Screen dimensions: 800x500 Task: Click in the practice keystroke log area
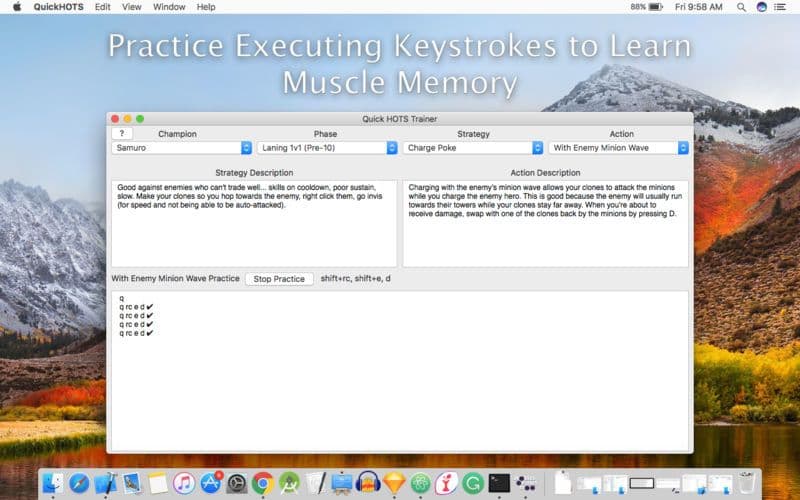point(399,371)
